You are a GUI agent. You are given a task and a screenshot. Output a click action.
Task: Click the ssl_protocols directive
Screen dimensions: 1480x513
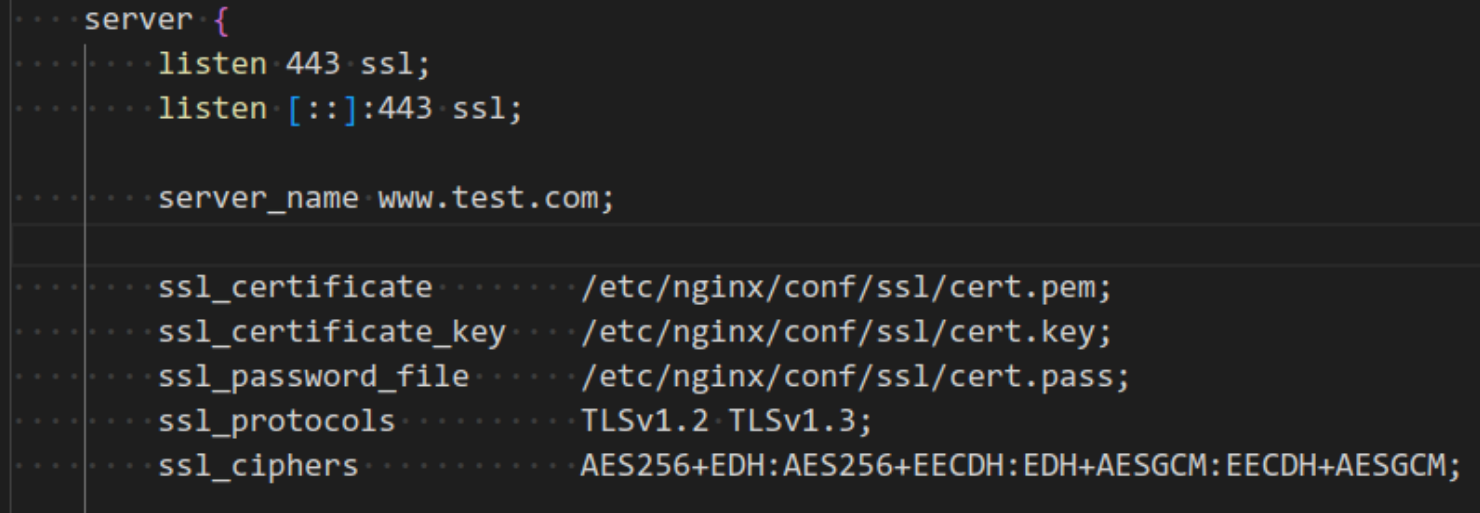pos(276,421)
